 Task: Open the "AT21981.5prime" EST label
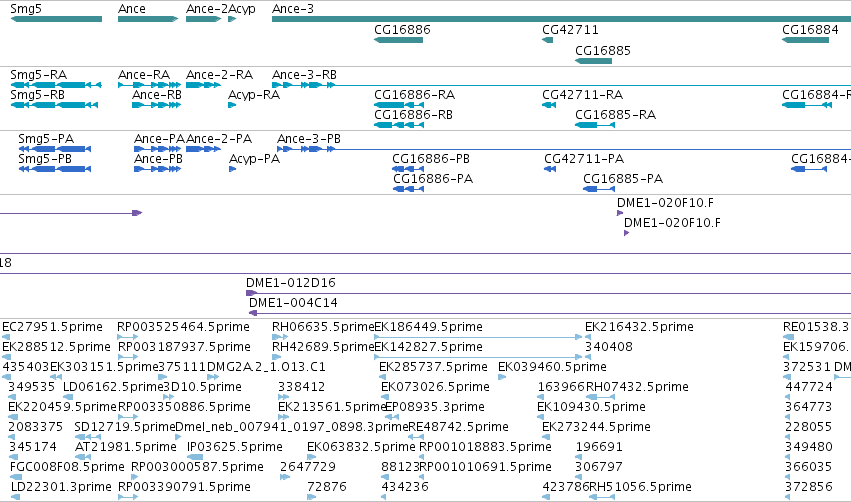[x=126, y=447]
